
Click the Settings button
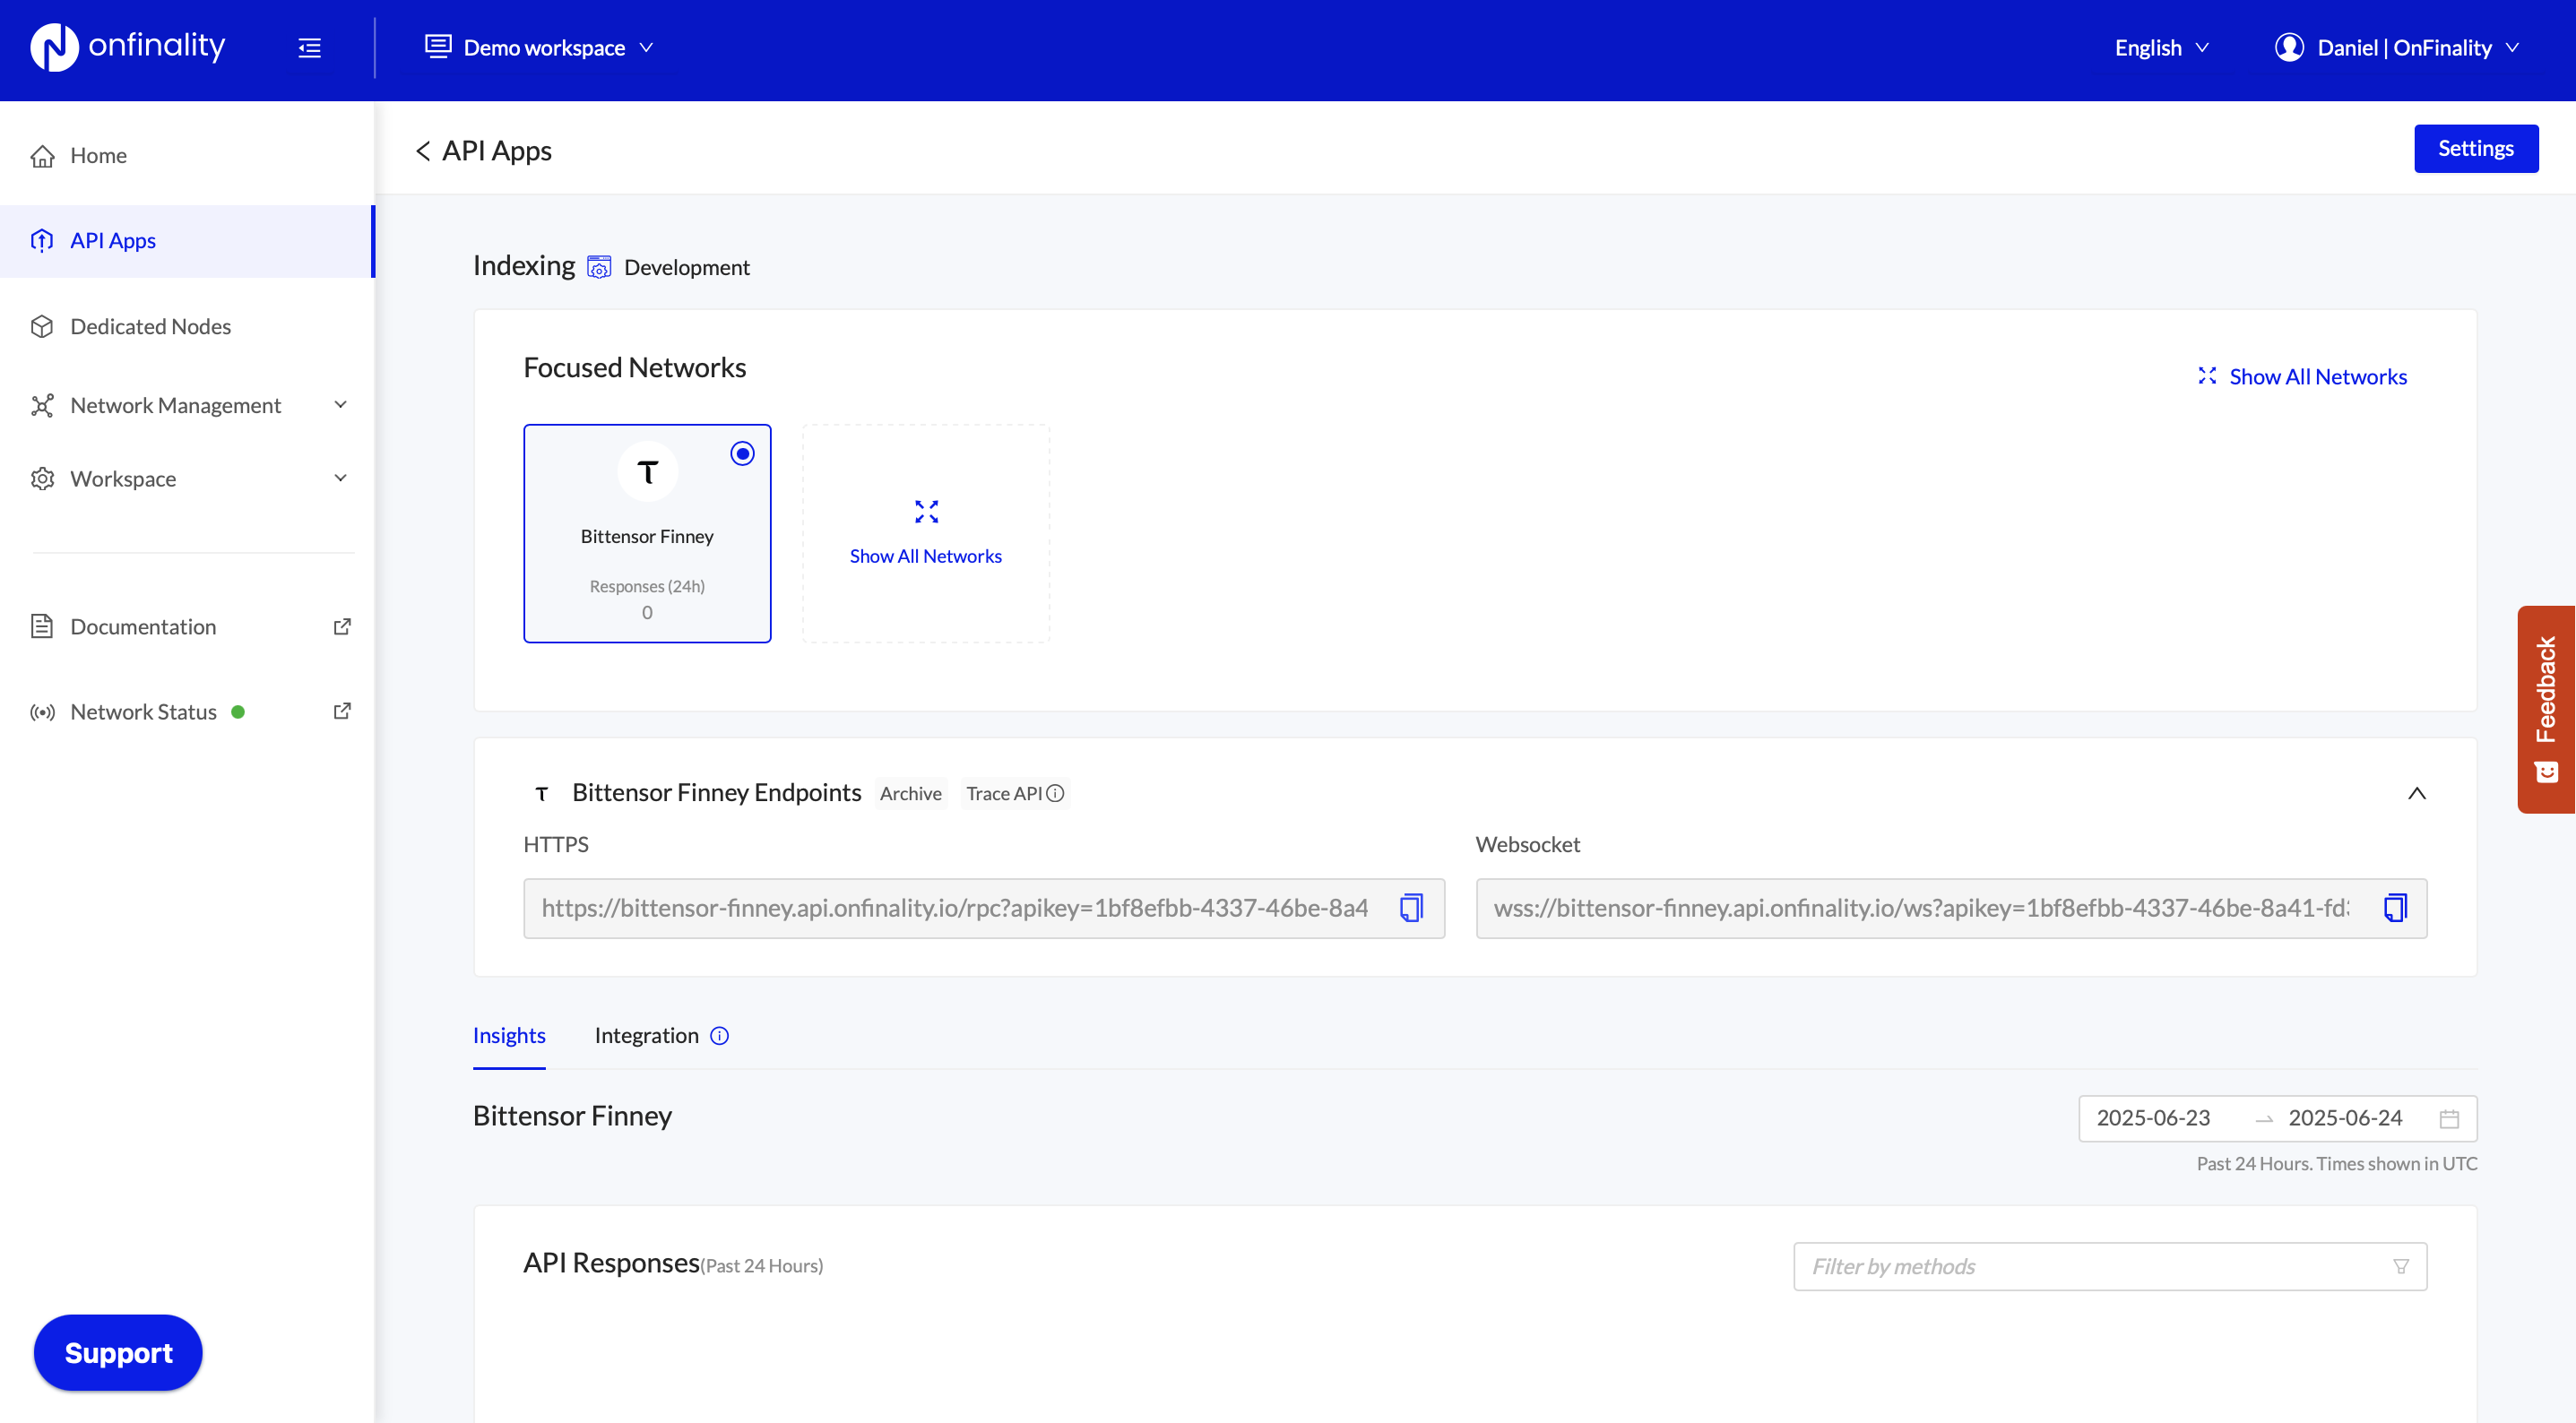[2476, 148]
